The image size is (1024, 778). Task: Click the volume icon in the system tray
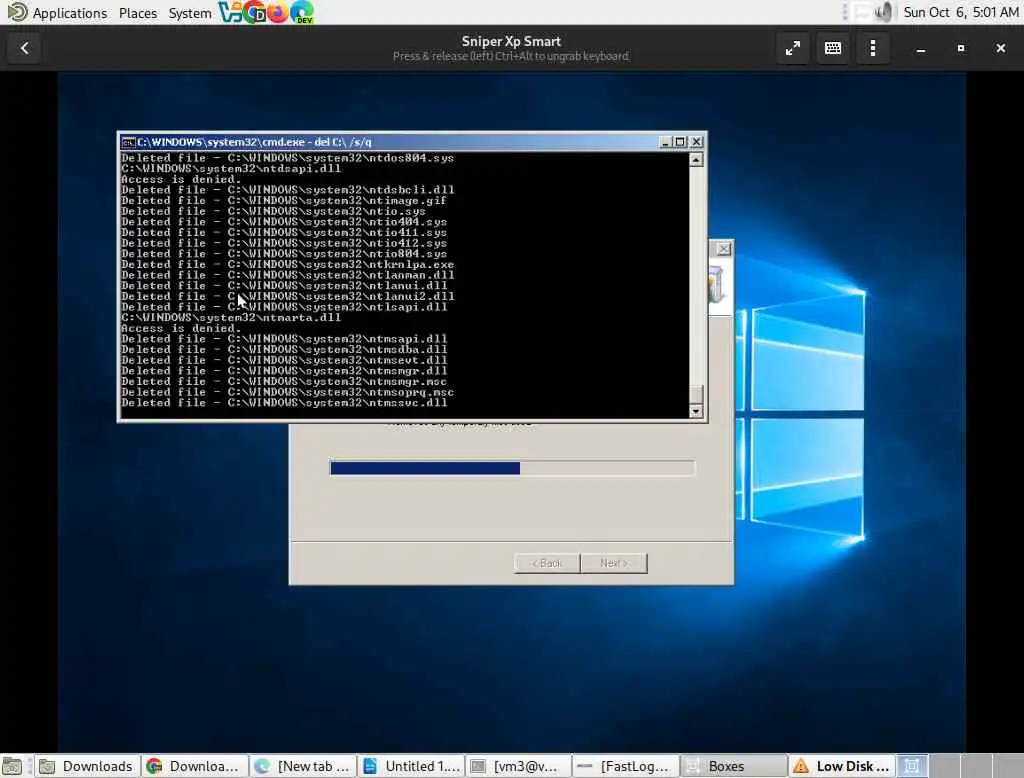(x=884, y=12)
